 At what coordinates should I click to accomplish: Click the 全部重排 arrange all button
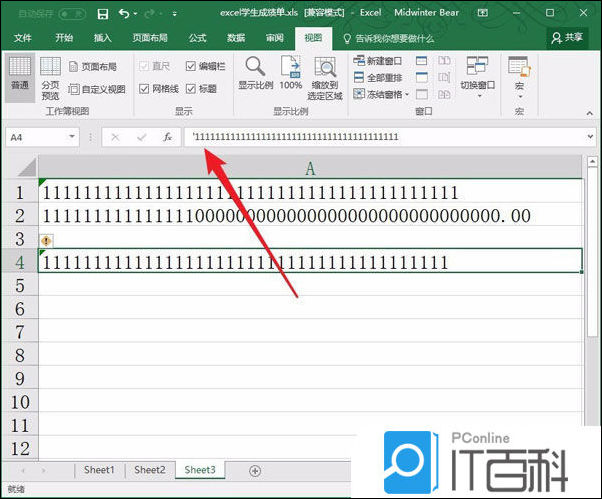tap(377, 78)
